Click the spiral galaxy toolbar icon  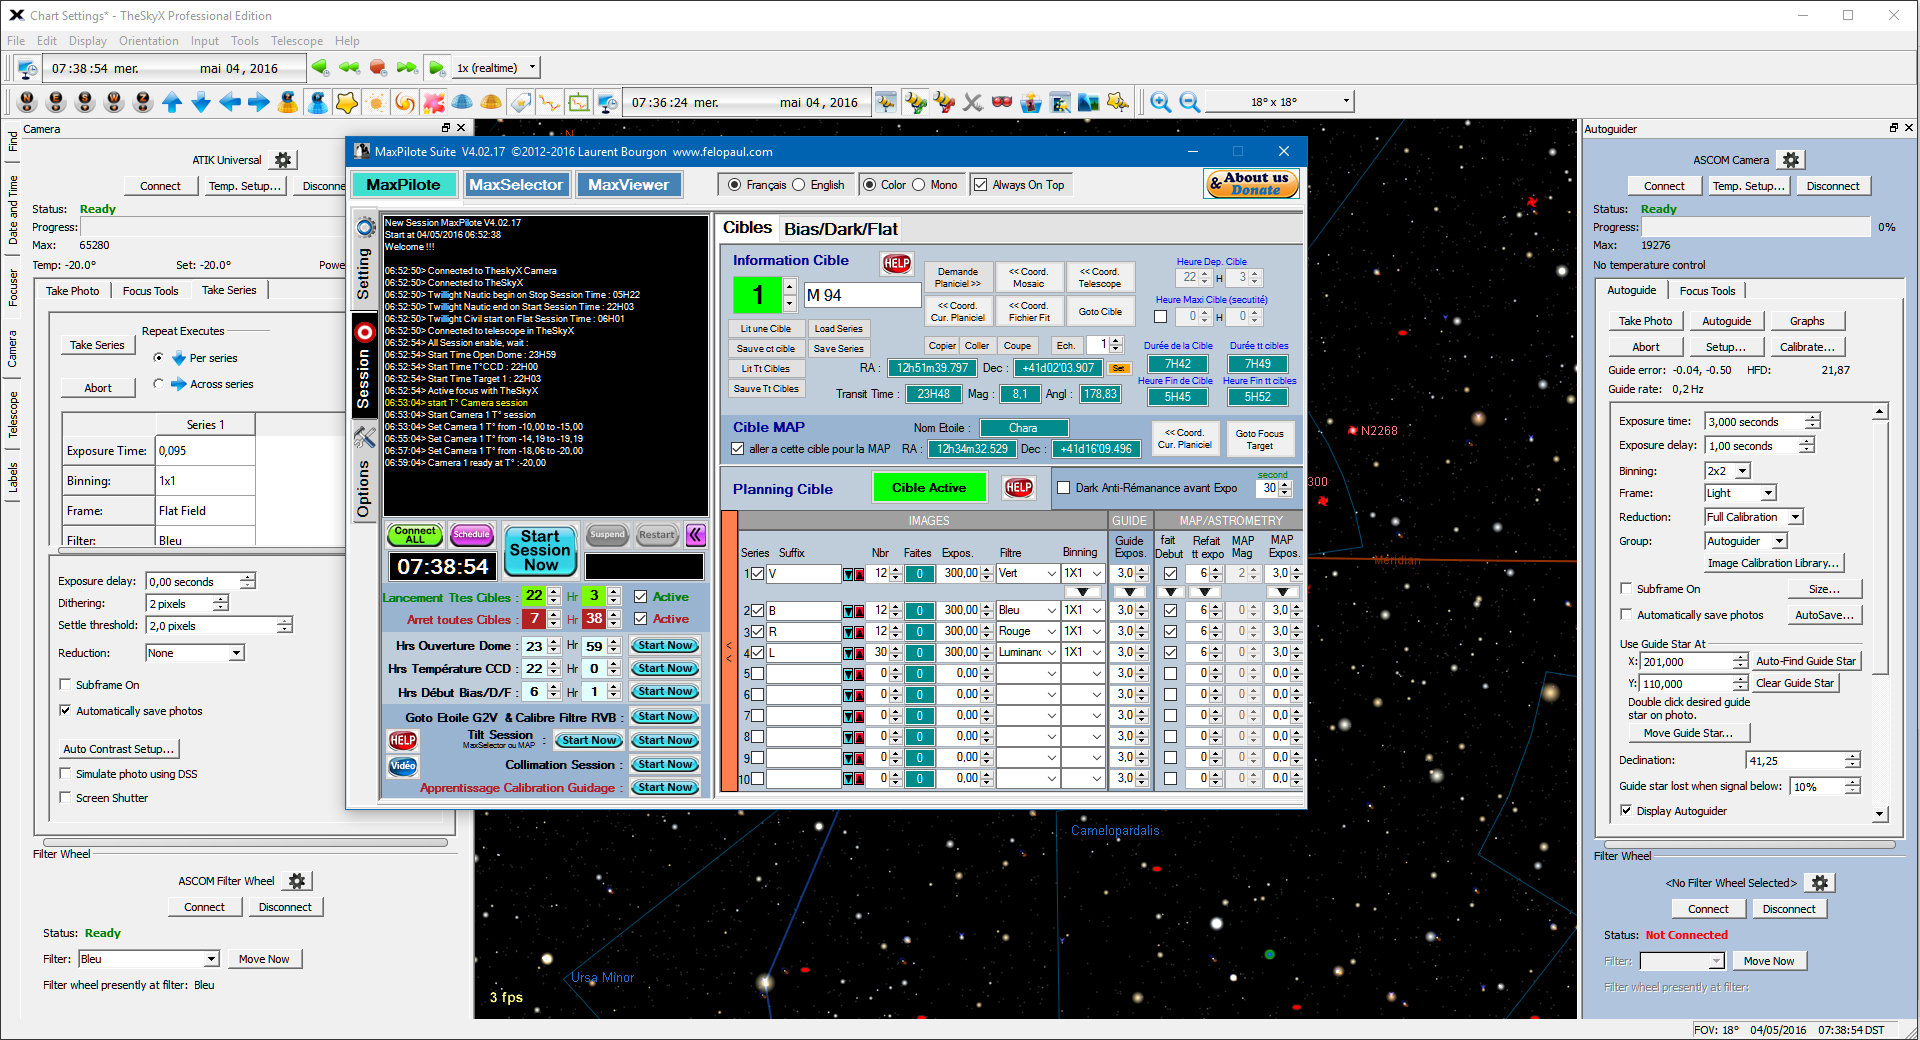coord(404,102)
